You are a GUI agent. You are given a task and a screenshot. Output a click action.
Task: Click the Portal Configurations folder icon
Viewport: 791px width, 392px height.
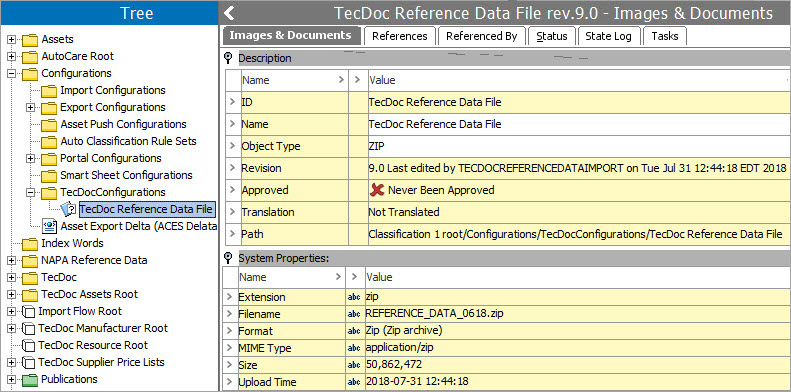point(49,158)
